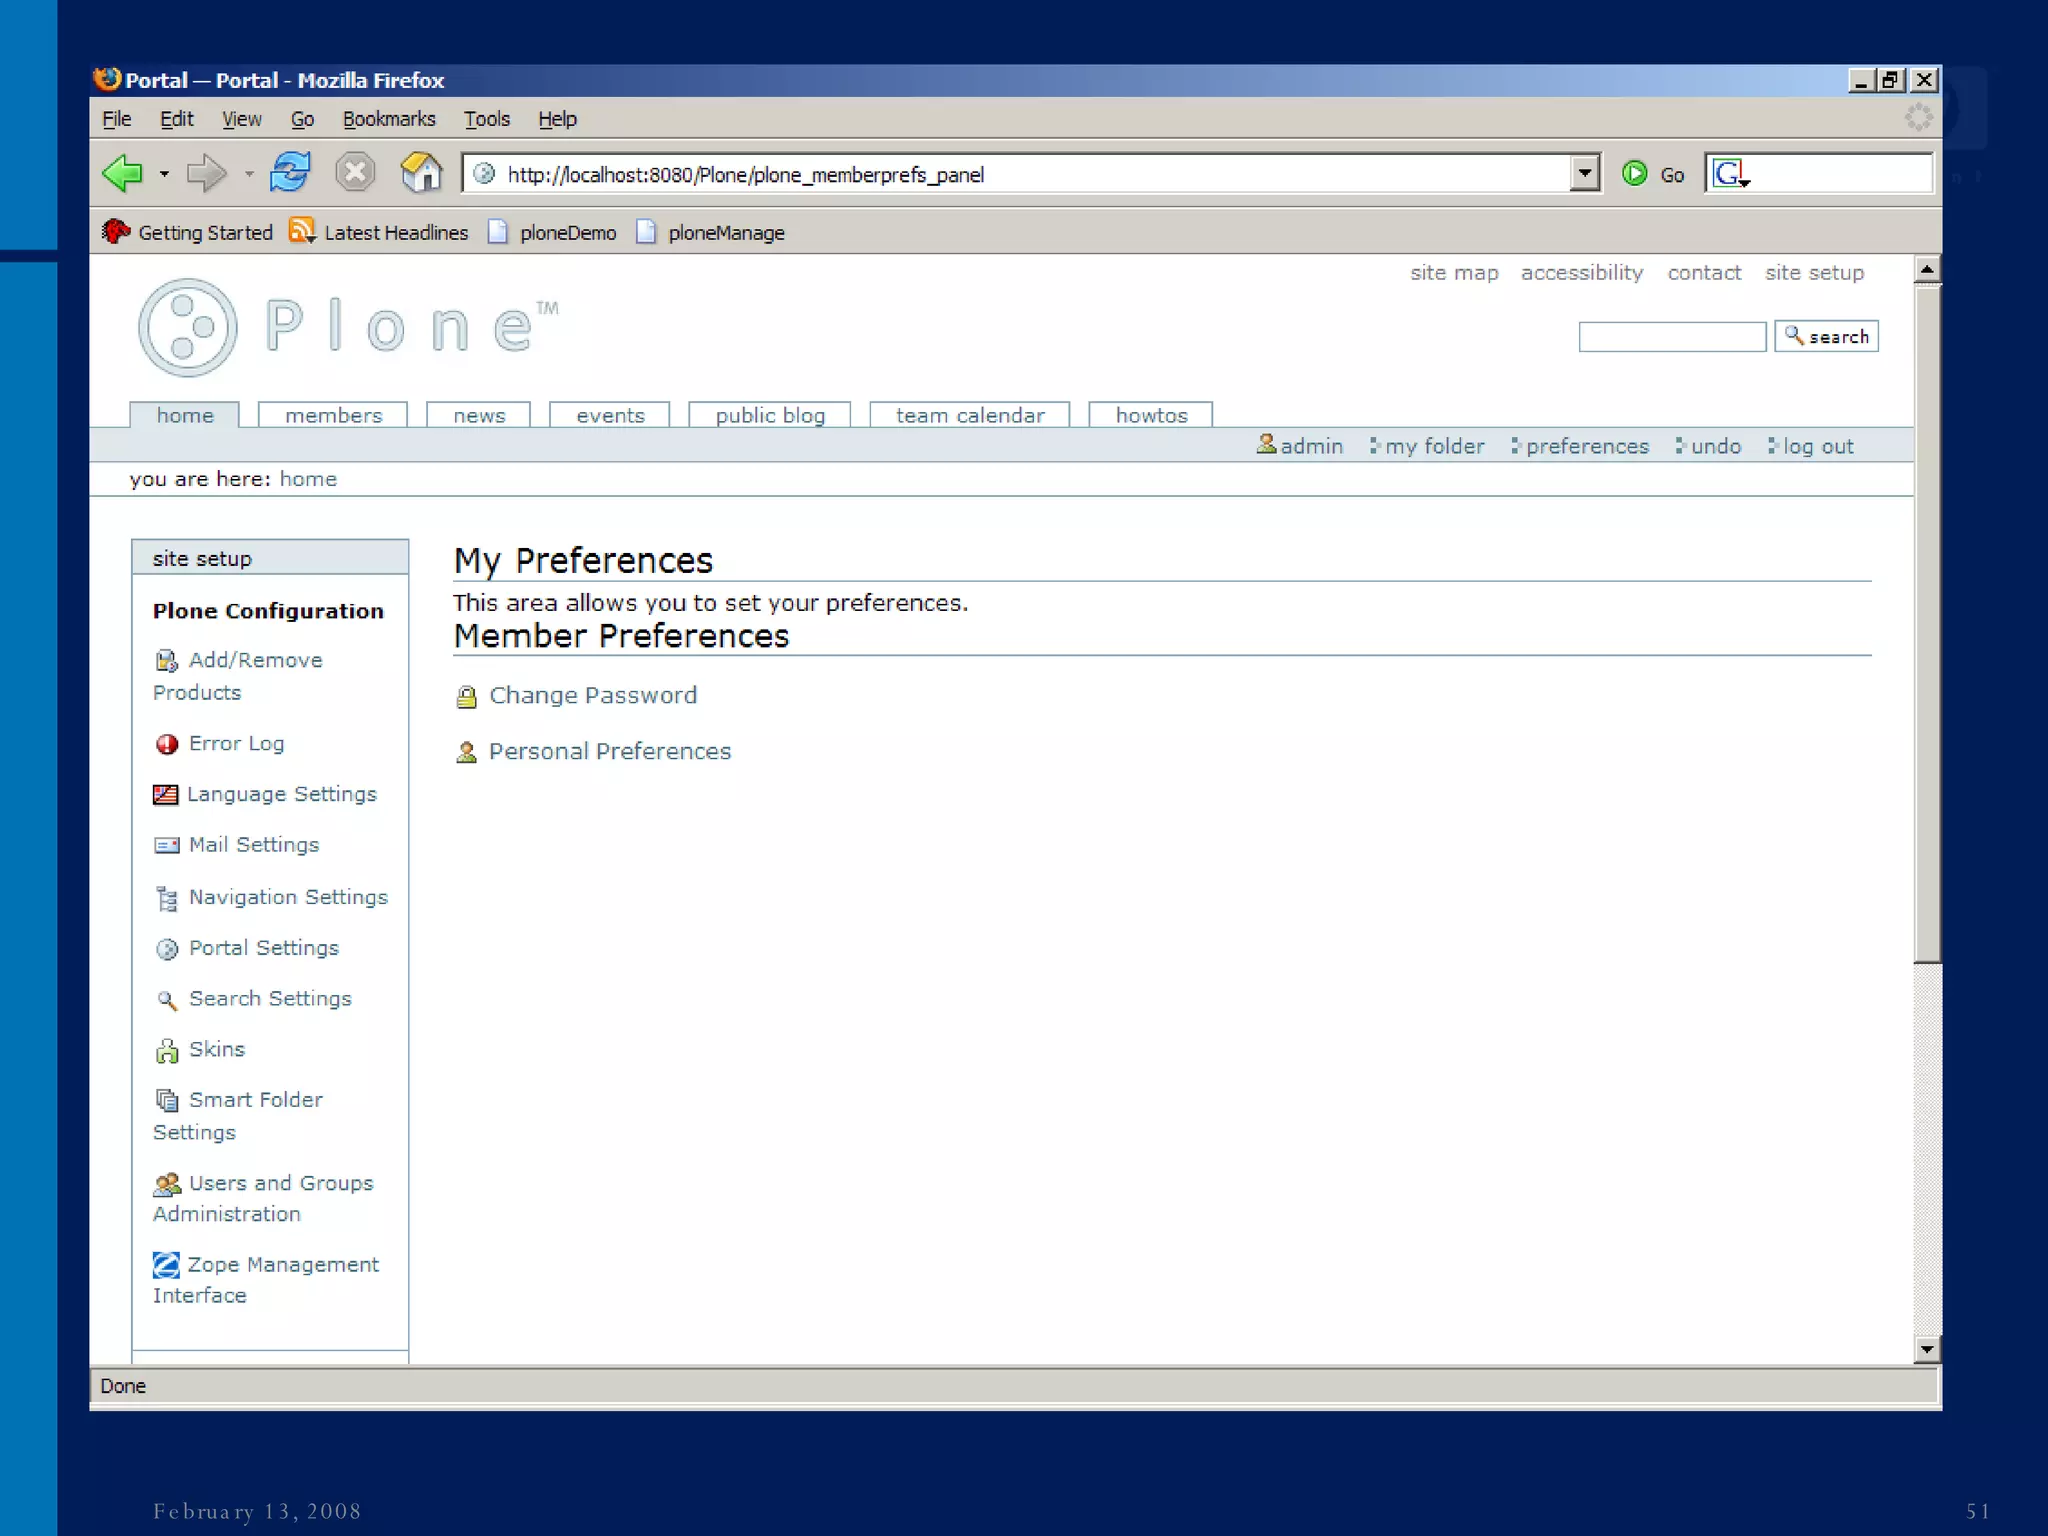
Task: Click the Home house icon in toolbar
Action: (421, 173)
